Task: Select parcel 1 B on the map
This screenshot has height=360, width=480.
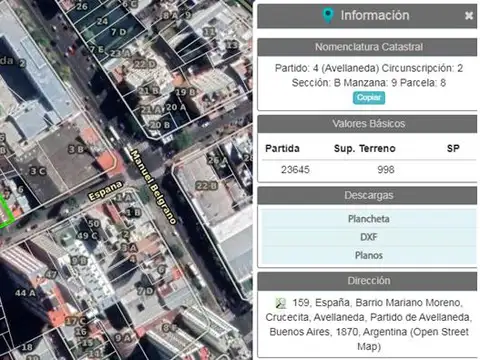Action: pos(133,213)
